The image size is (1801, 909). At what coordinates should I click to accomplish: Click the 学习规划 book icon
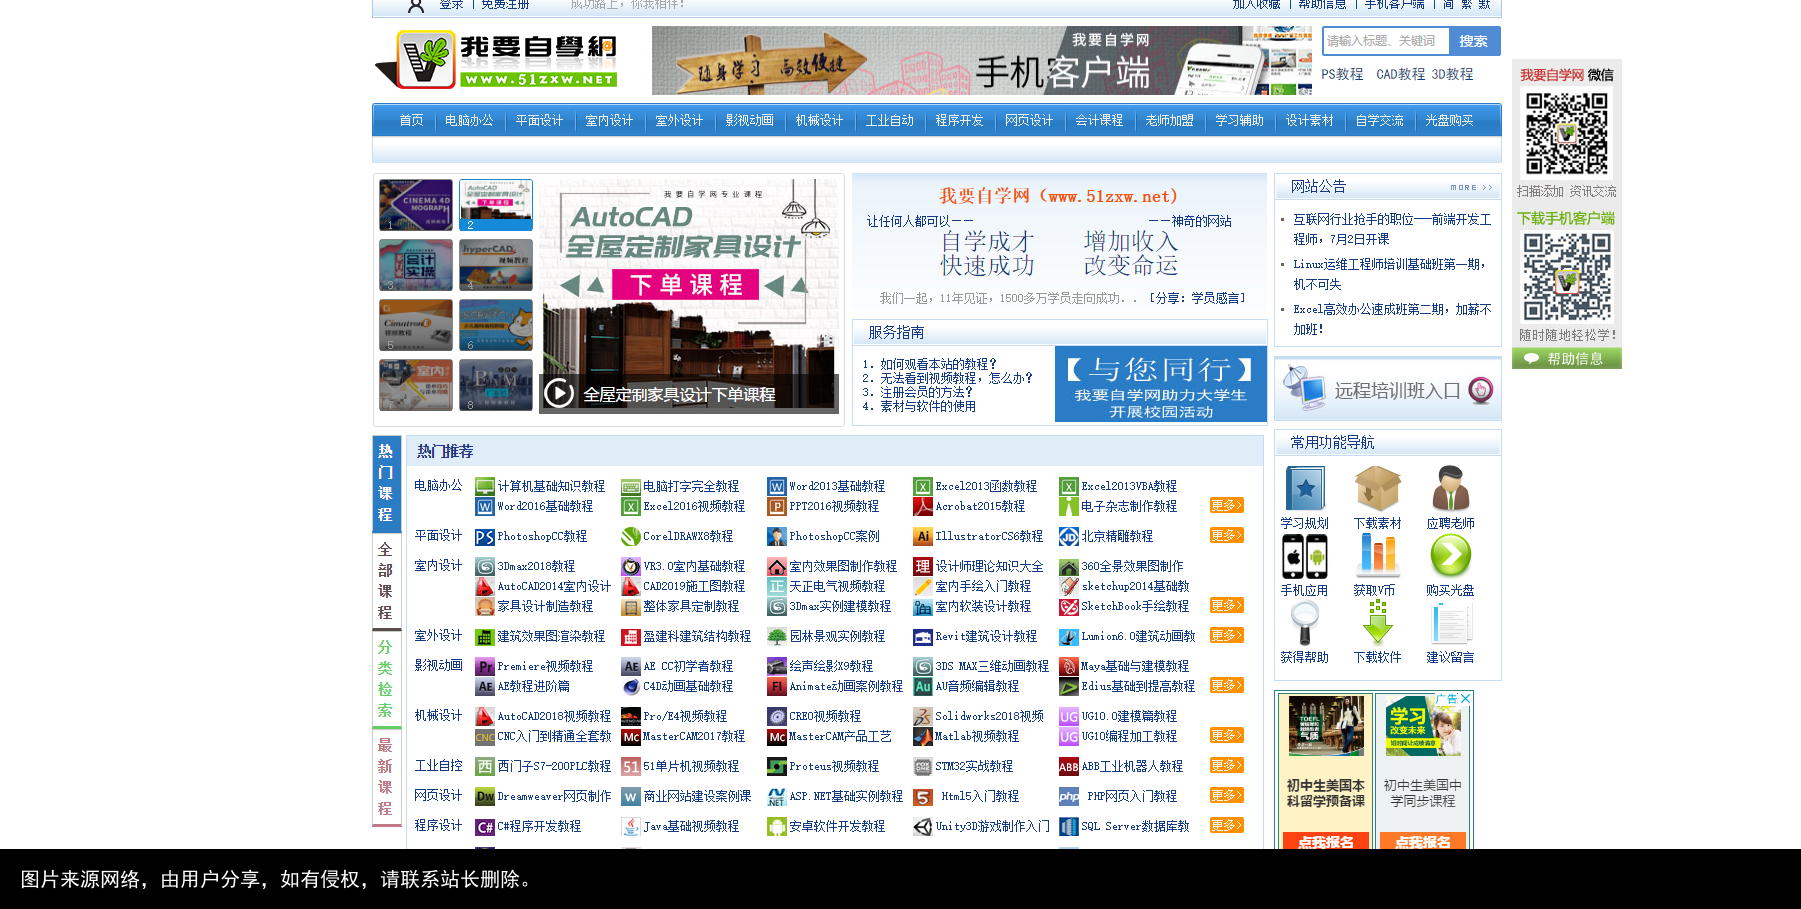click(x=1305, y=489)
